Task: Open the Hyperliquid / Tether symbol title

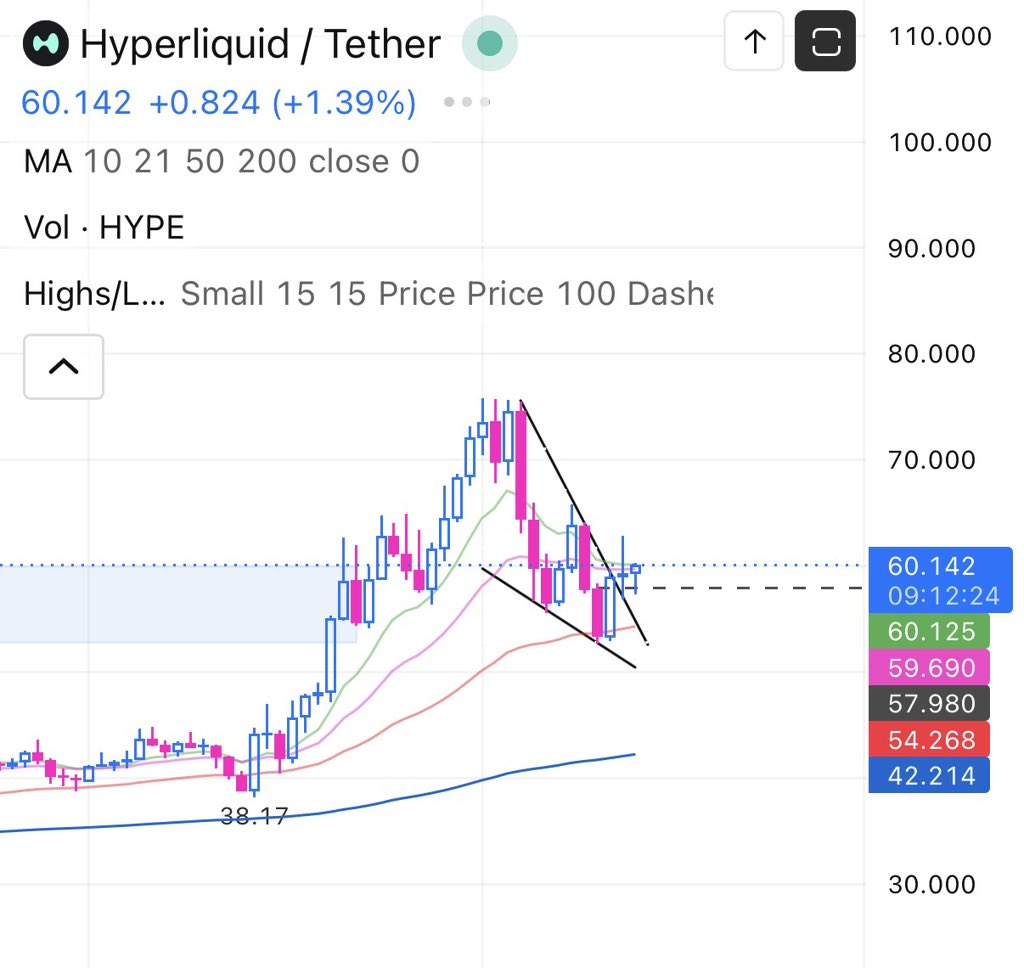Action: coord(260,44)
